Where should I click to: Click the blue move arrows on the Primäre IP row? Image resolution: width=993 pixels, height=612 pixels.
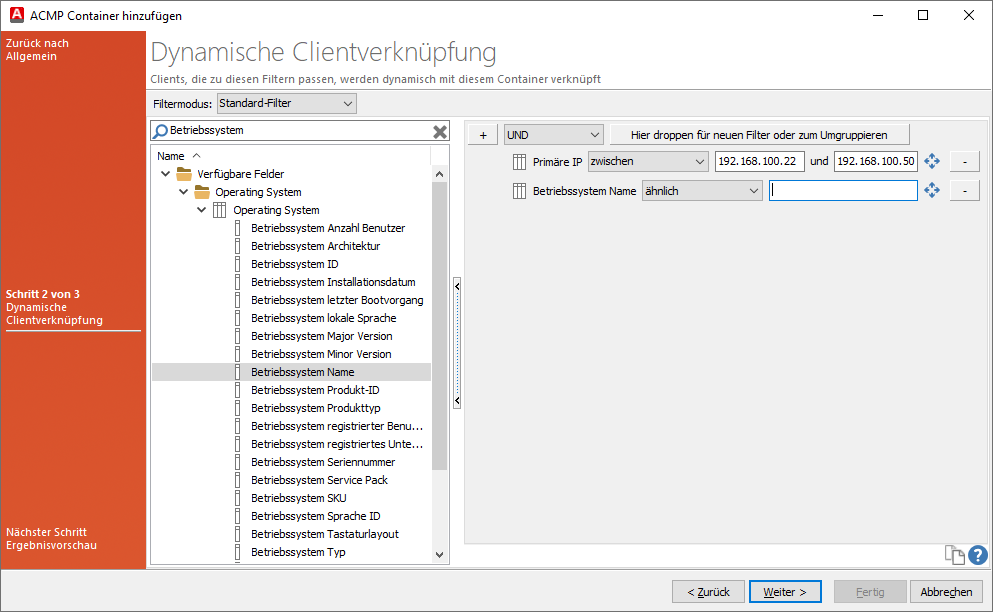(932, 160)
